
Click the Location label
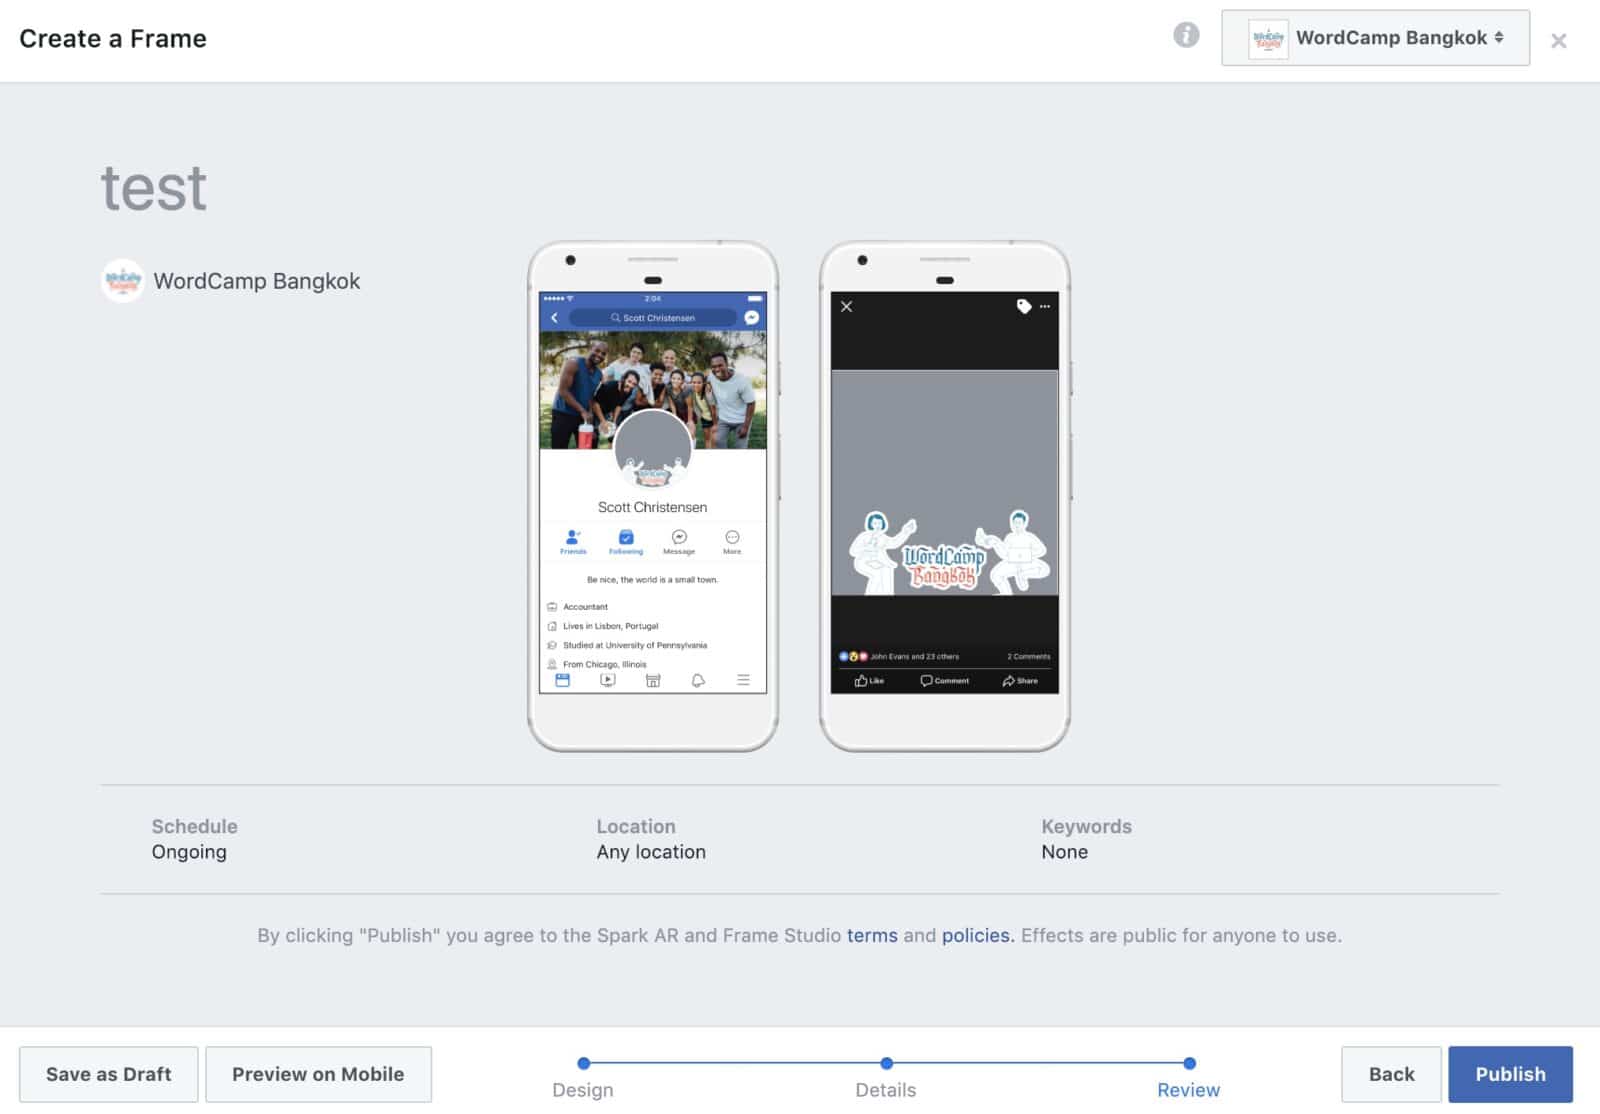tap(636, 826)
